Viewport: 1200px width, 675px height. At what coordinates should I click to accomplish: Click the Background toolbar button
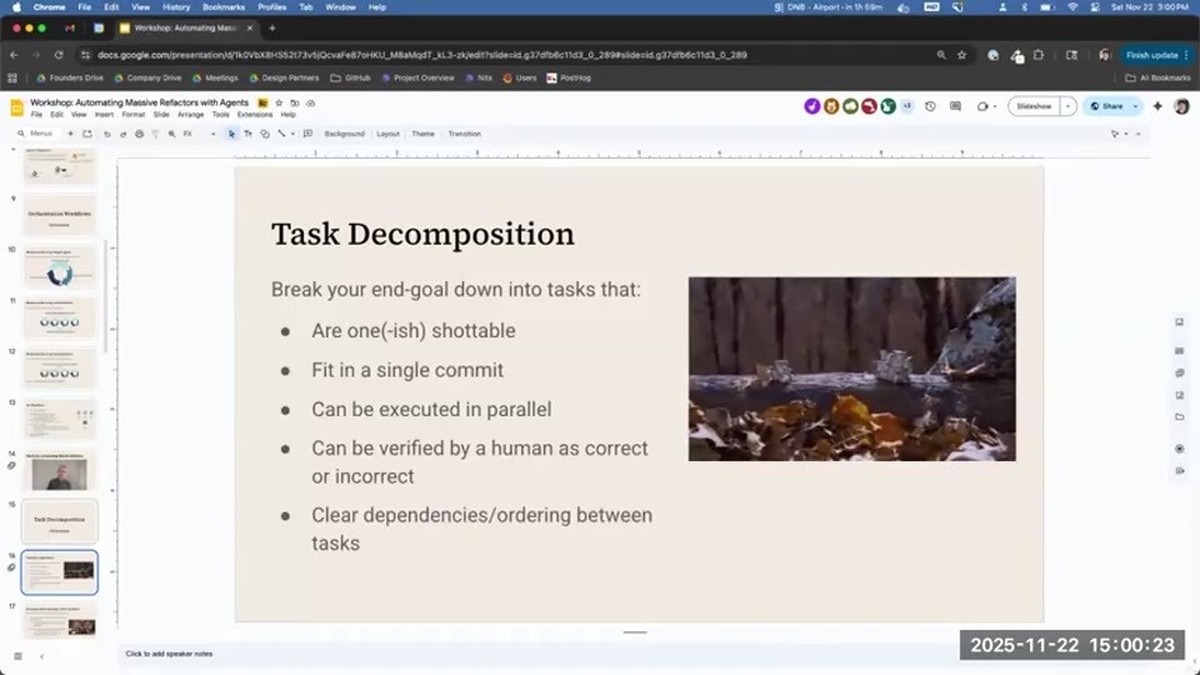(x=344, y=134)
